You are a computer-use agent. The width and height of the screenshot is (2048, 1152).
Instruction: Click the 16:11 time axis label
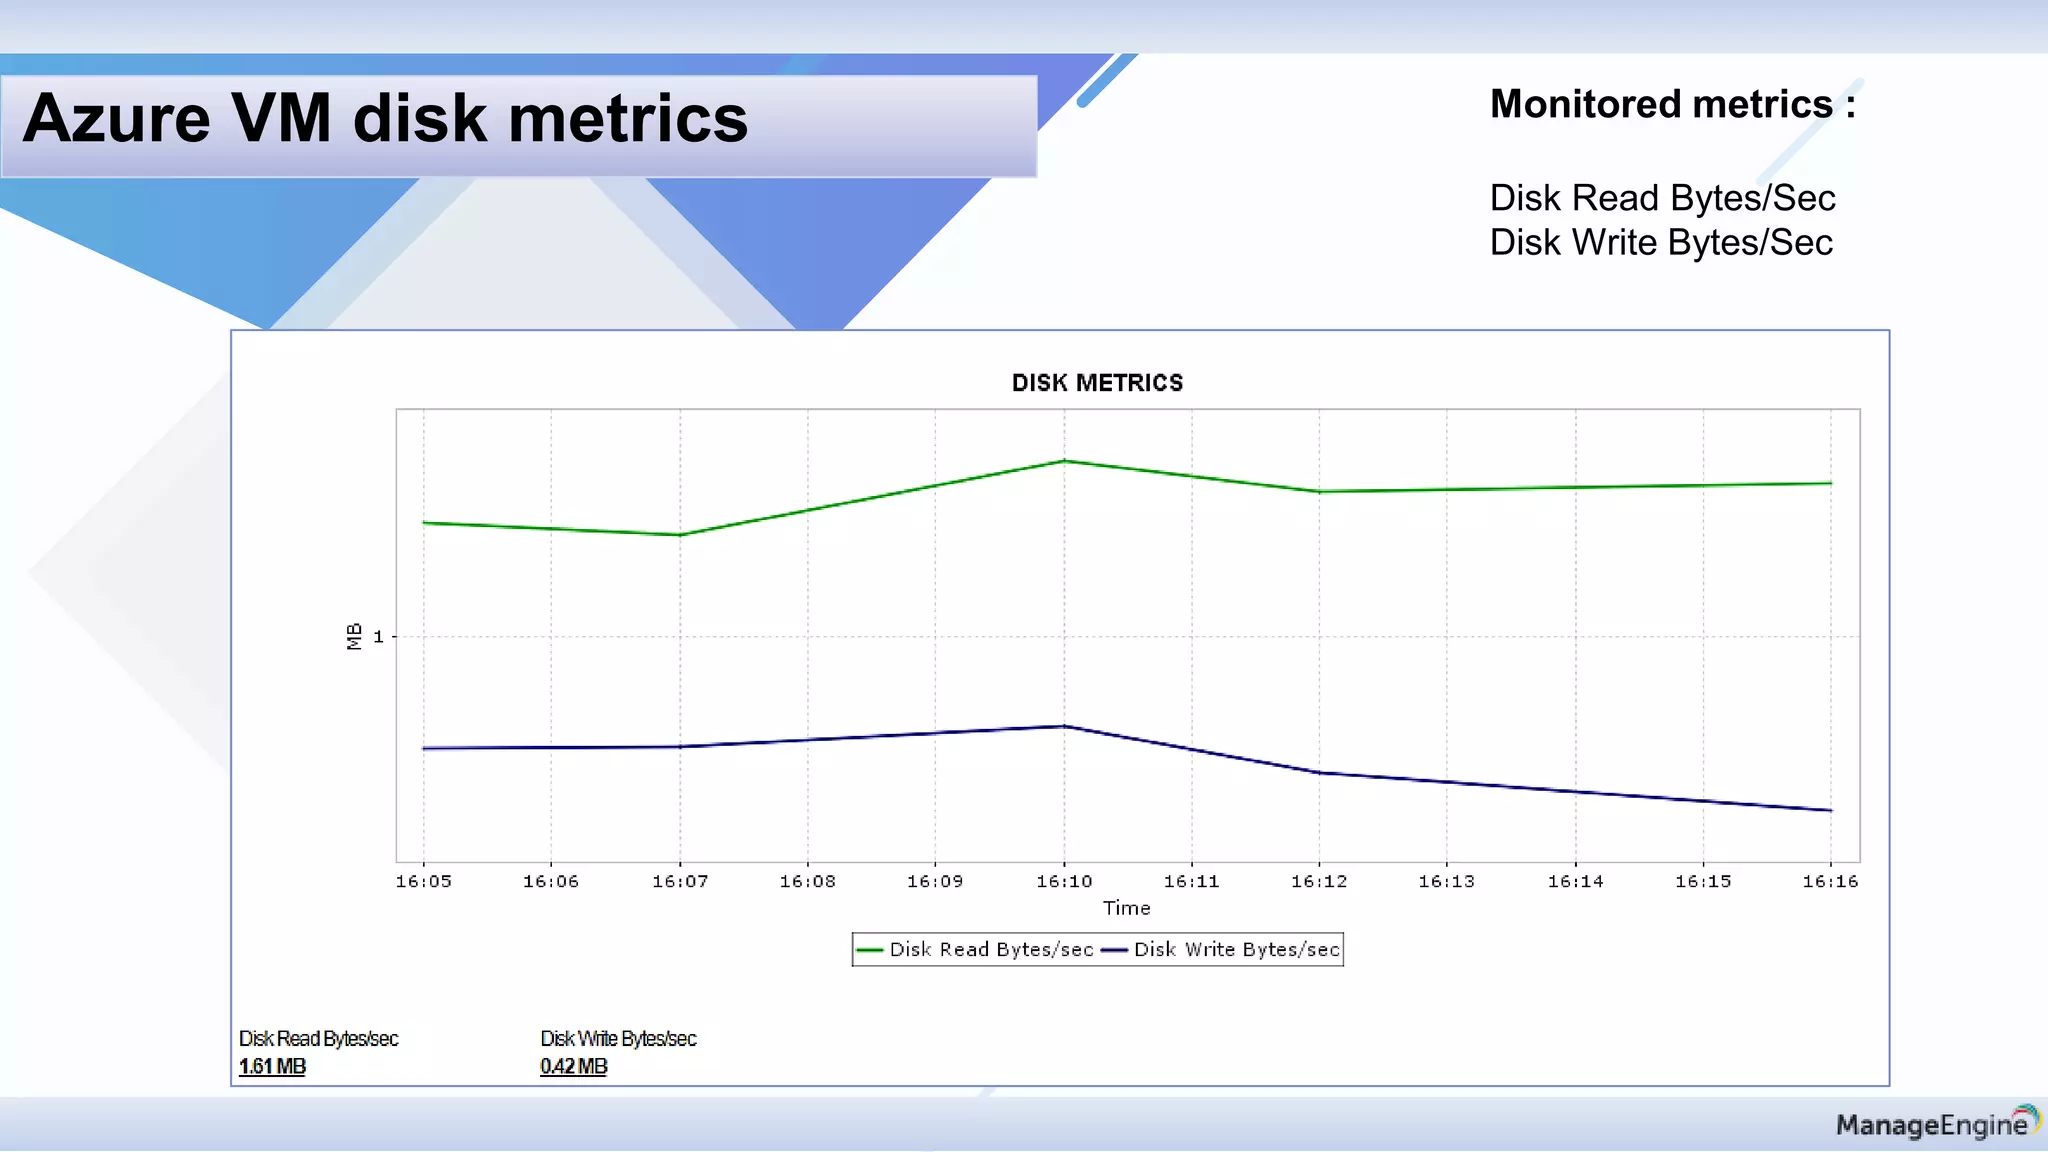(1191, 881)
